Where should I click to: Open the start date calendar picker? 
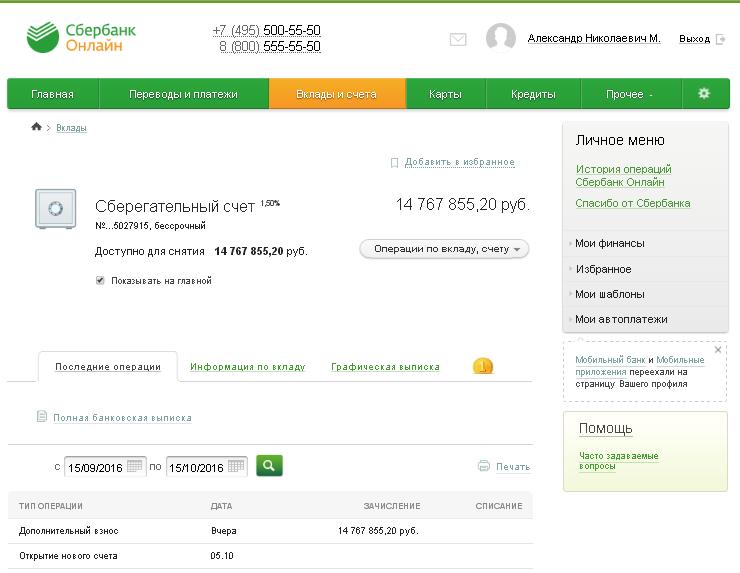click(x=135, y=467)
